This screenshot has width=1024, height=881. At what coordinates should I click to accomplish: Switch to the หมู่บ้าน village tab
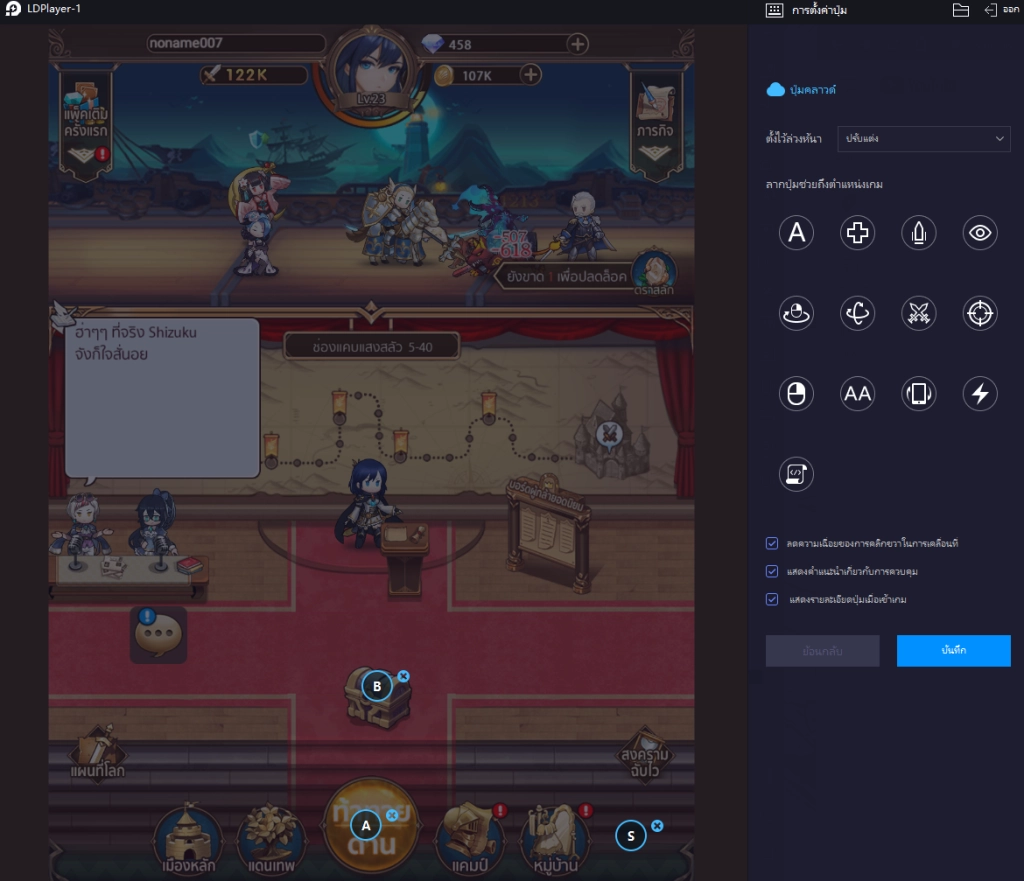tap(556, 840)
